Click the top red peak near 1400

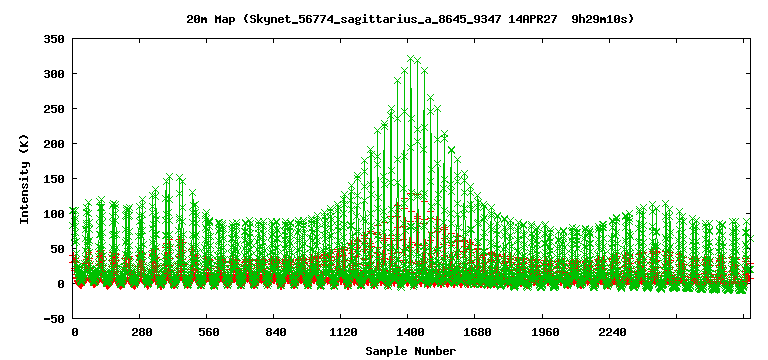click(x=411, y=194)
